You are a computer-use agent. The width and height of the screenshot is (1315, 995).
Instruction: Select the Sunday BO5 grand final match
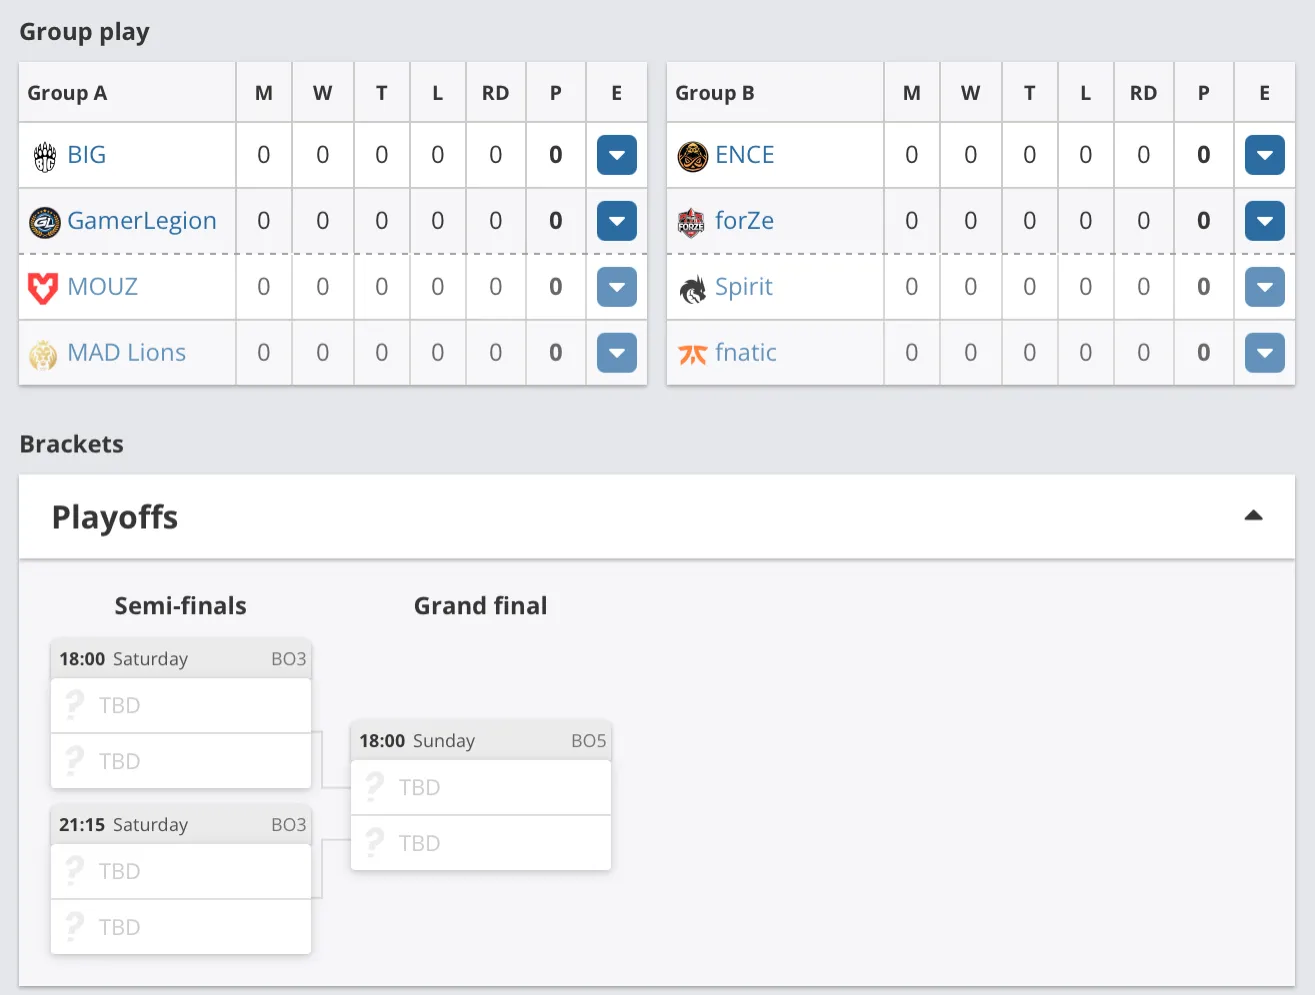tap(481, 796)
